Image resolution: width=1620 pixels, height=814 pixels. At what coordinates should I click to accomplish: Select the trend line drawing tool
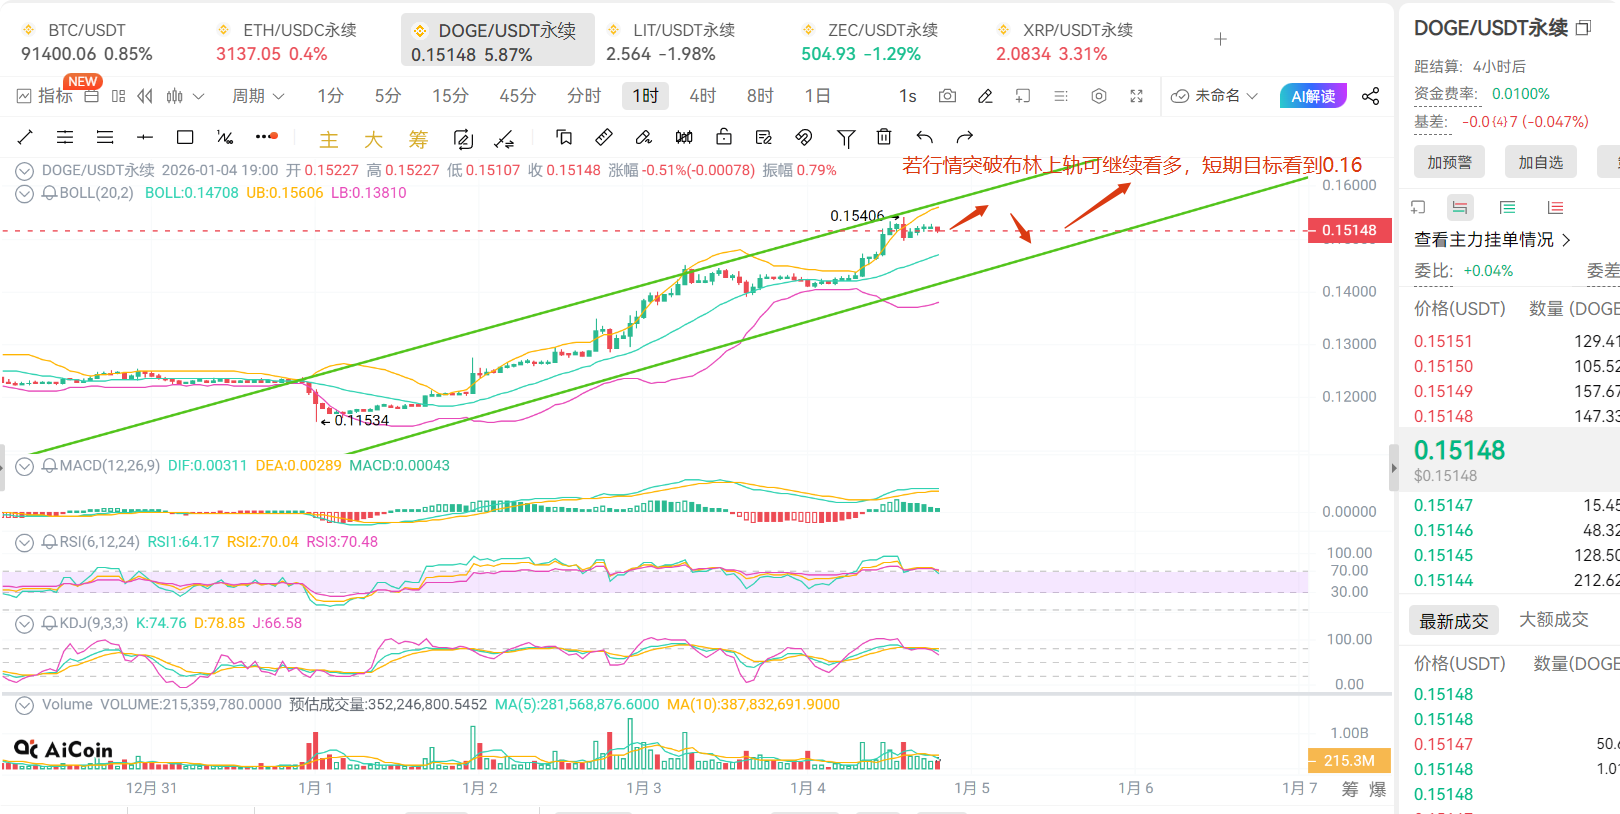[x=26, y=137]
